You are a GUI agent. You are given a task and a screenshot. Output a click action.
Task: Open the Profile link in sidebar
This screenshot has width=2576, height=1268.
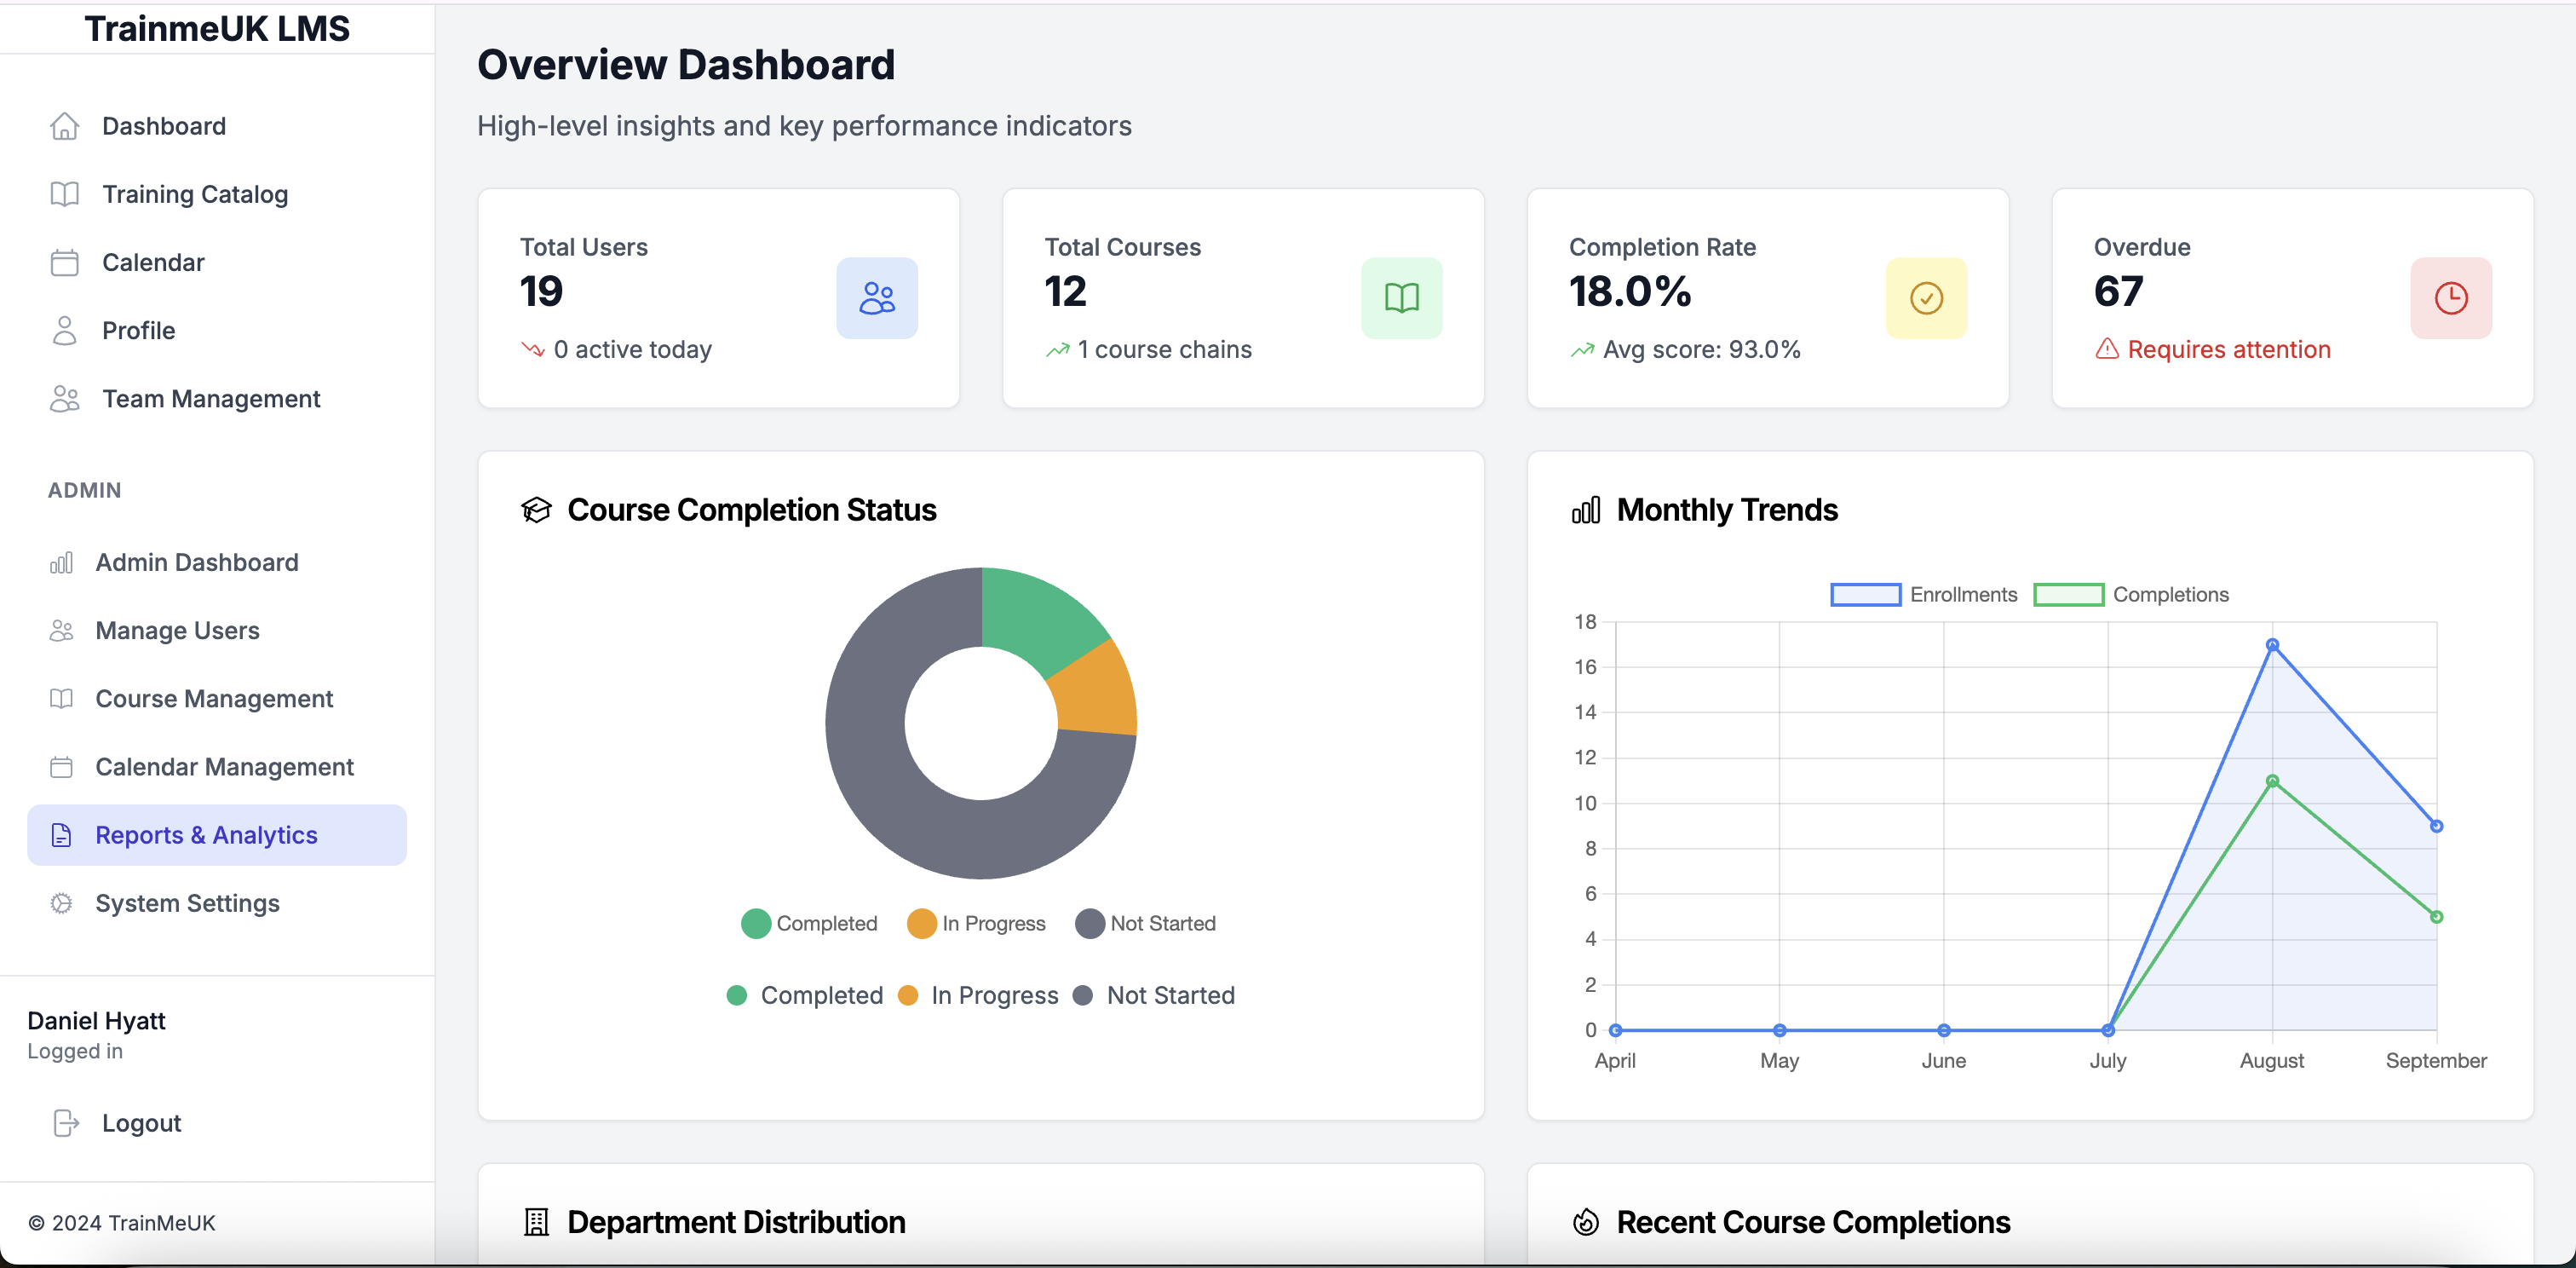pos(217,330)
